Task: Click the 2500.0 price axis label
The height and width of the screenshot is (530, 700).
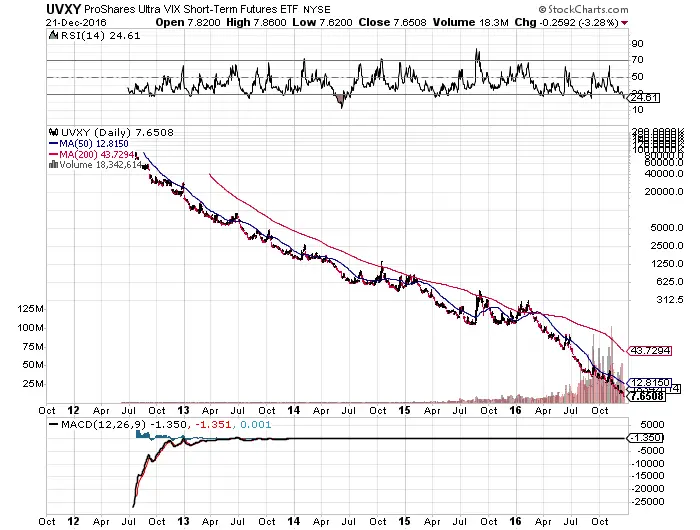Action: pos(667,246)
